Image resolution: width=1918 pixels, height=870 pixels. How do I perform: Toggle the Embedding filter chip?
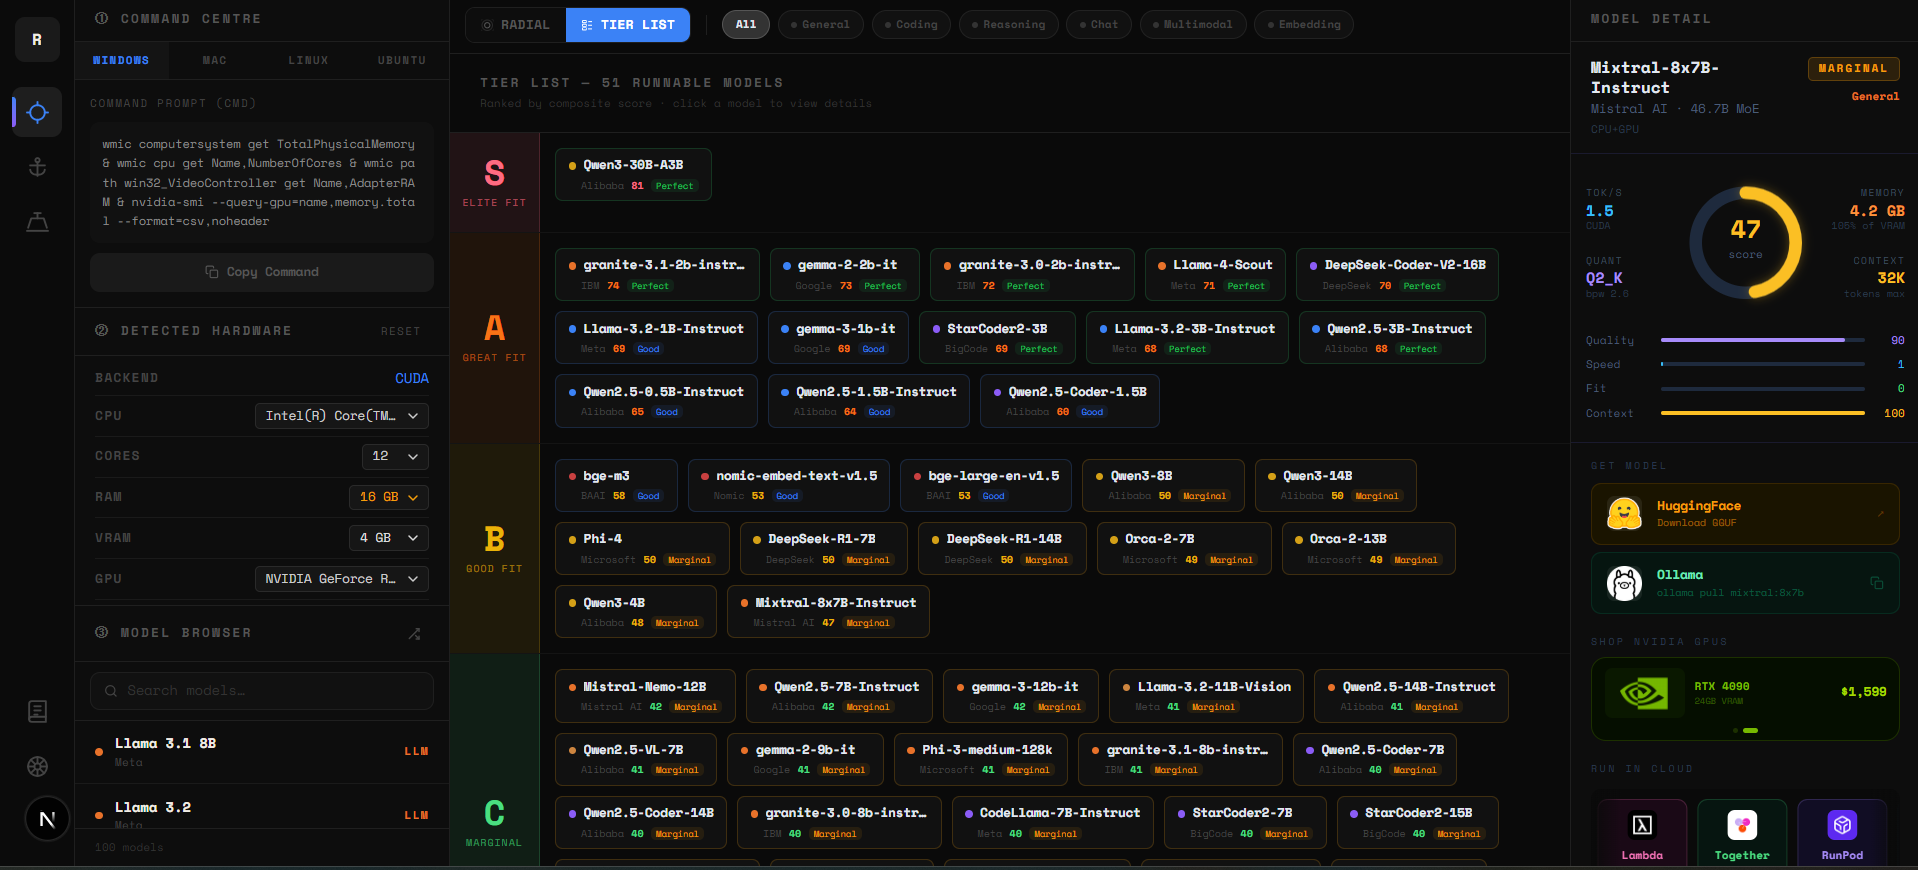pyautogui.click(x=1303, y=25)
